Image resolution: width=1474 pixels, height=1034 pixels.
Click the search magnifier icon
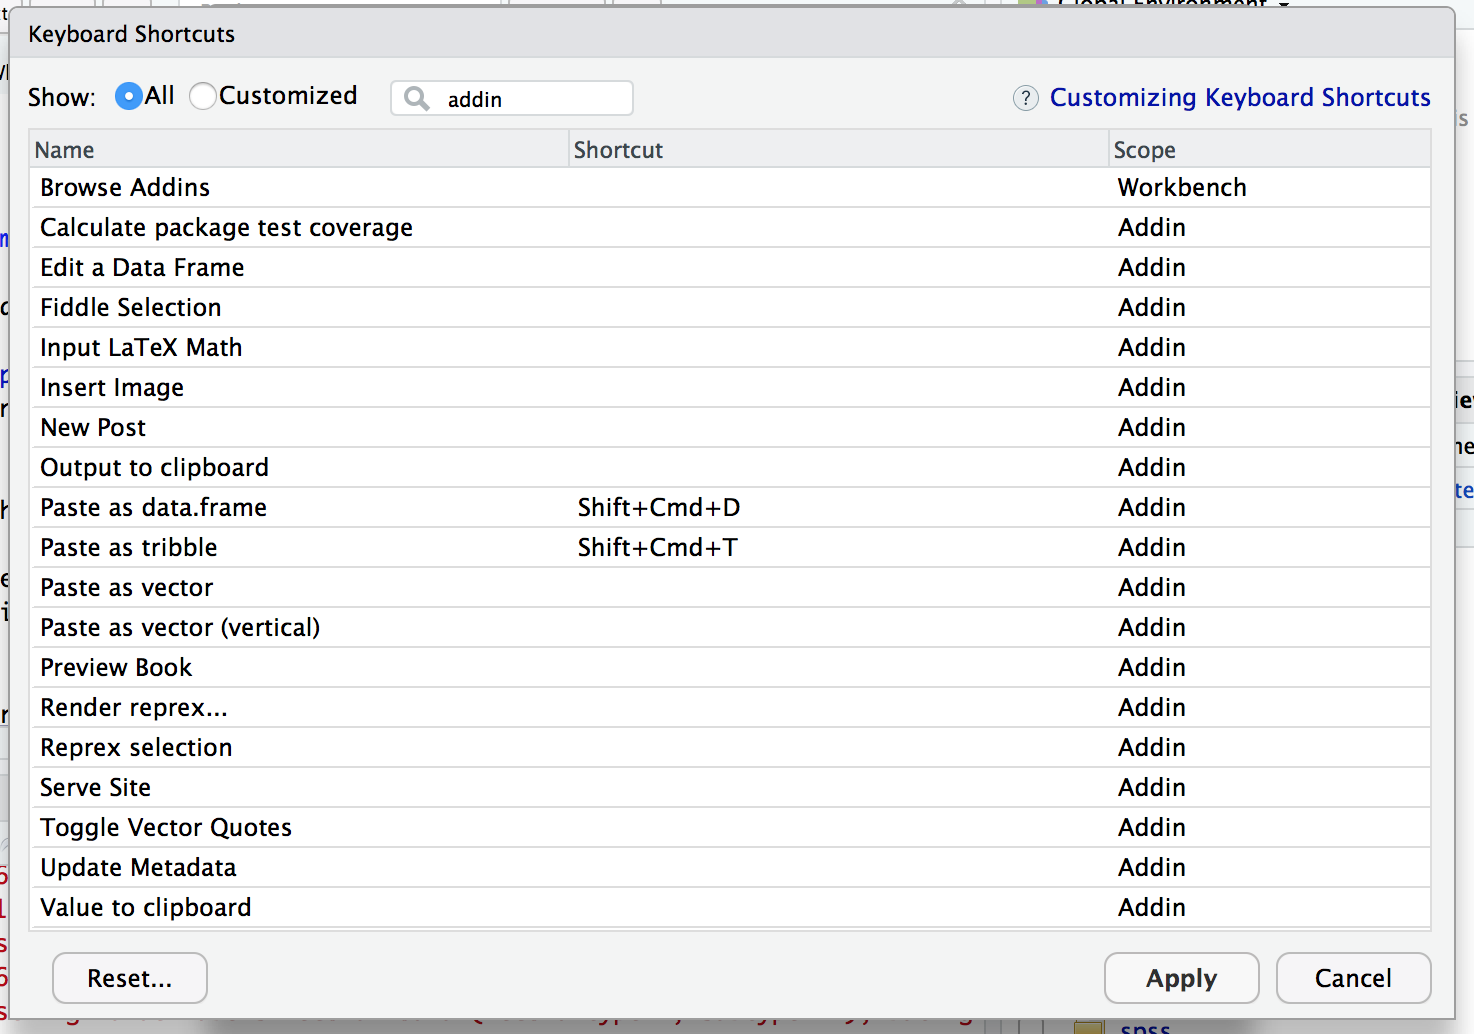tap(416, 99)
